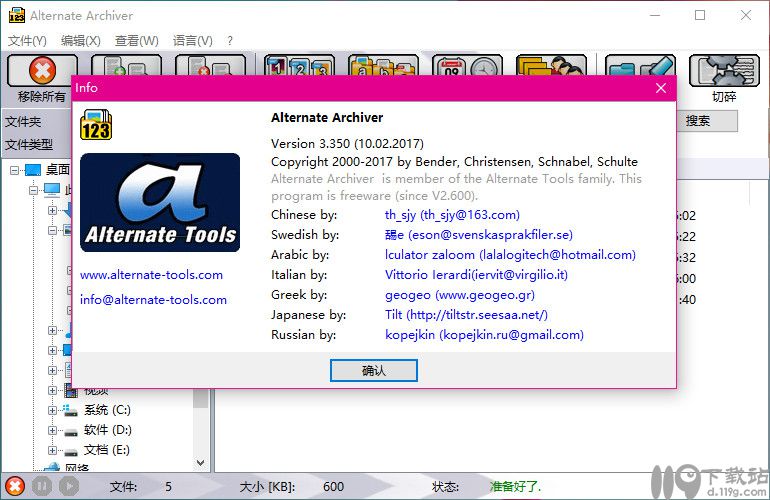The height and width of the screenshot is (500, 770).
Task: Open the ? help menu
Action: pyautogui.click(x=230, y=40)
